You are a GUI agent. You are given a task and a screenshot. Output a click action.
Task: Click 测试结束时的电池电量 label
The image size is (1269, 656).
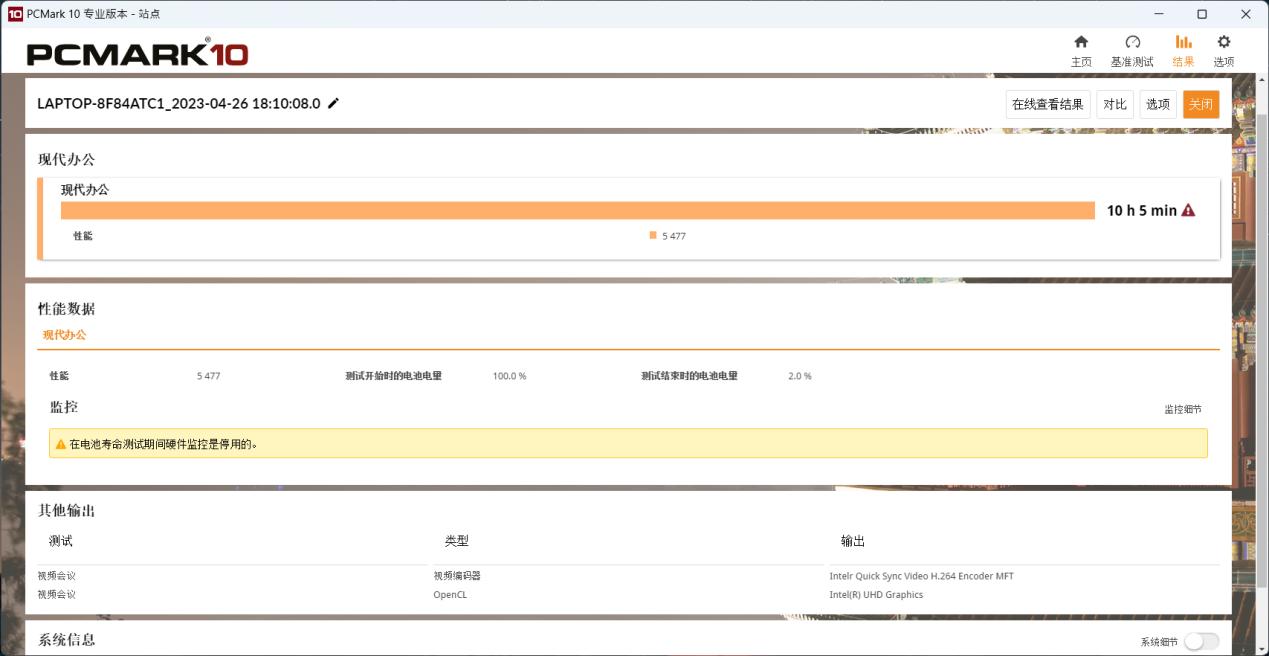click(x=689, y=376)
